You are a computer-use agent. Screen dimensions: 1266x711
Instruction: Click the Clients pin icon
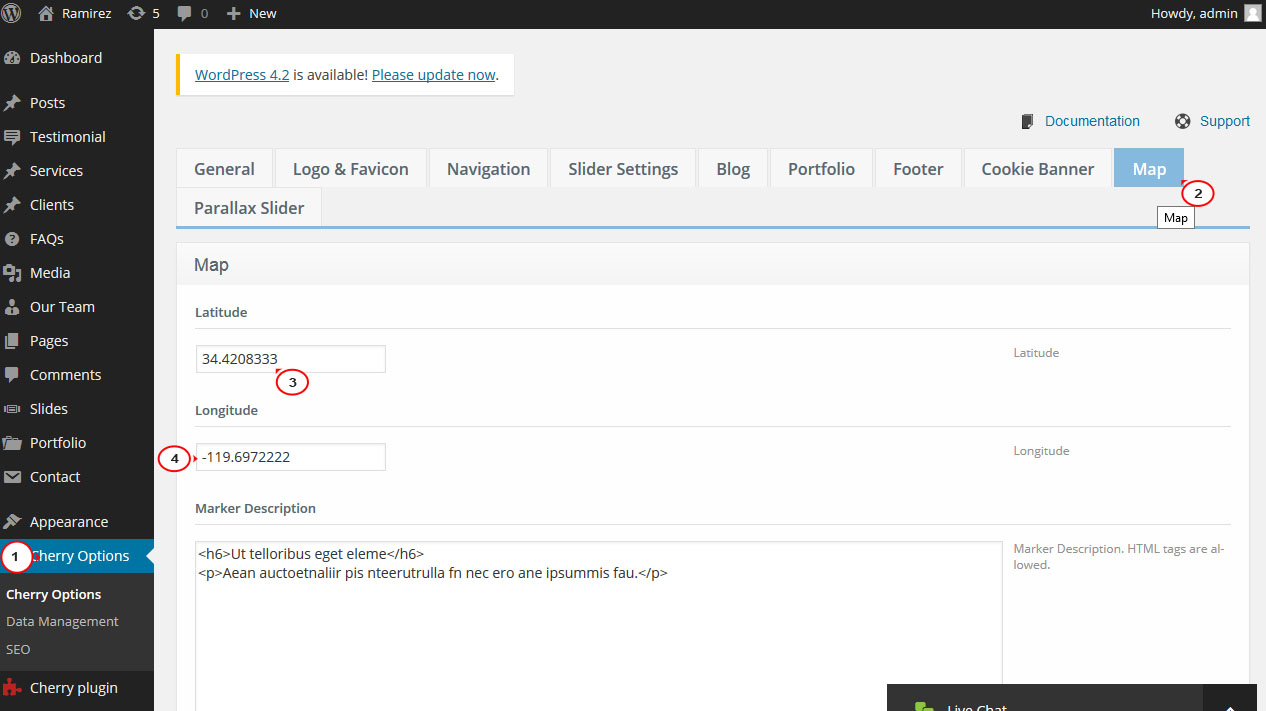coord(12,205)
